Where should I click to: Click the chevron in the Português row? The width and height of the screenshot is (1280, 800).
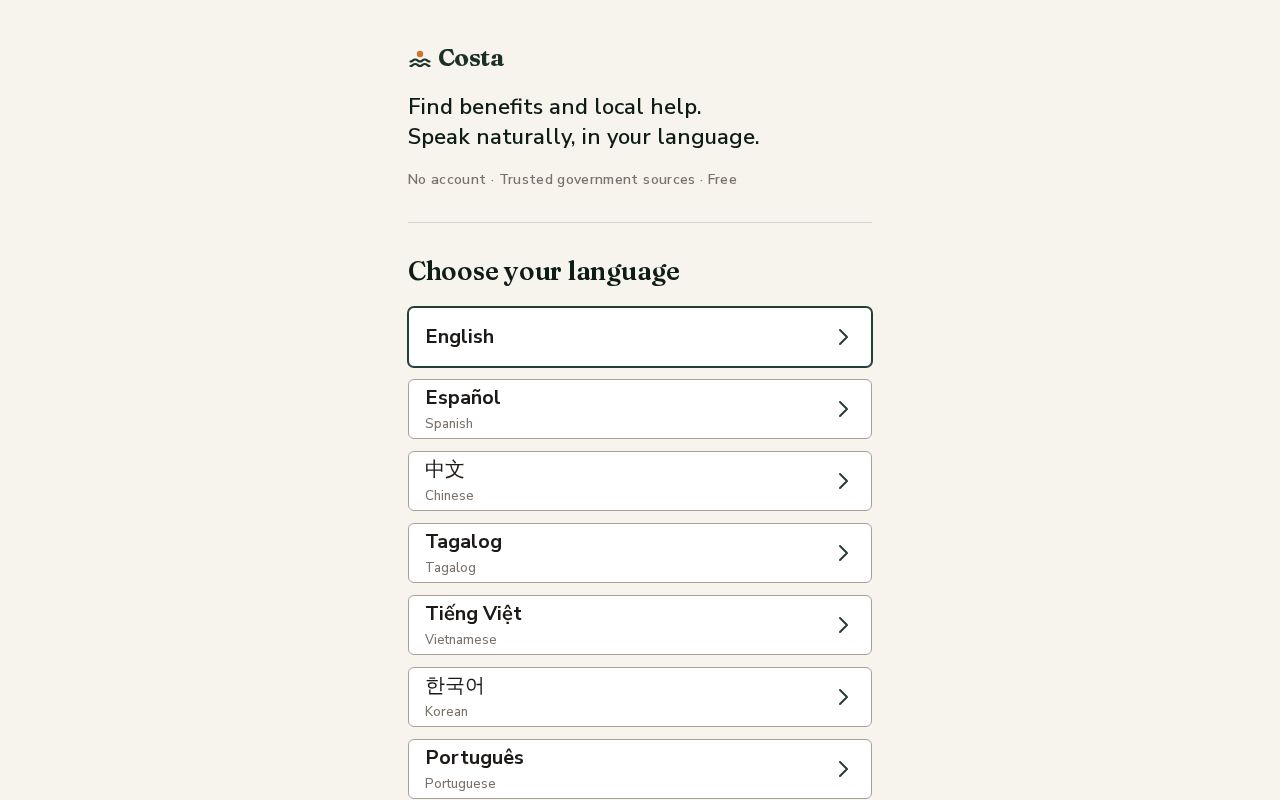click(x=843, y=769)
